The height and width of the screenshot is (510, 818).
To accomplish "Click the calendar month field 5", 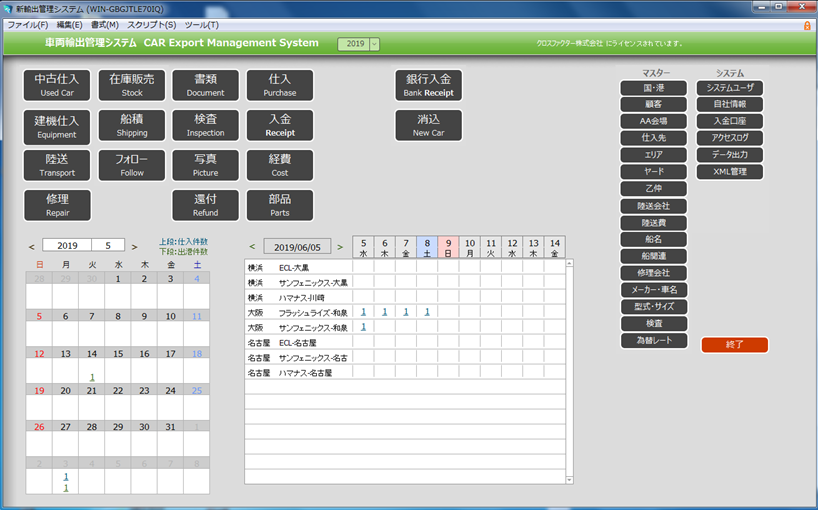I will pyautogui.click(x=108, y=245).
